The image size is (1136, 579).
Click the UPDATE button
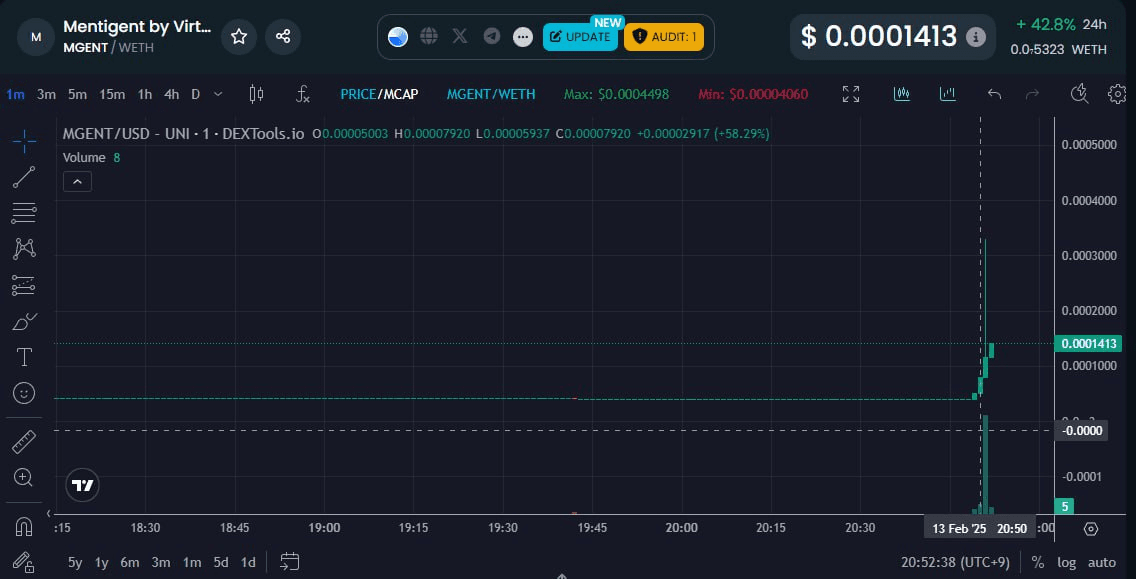(580, 36)
